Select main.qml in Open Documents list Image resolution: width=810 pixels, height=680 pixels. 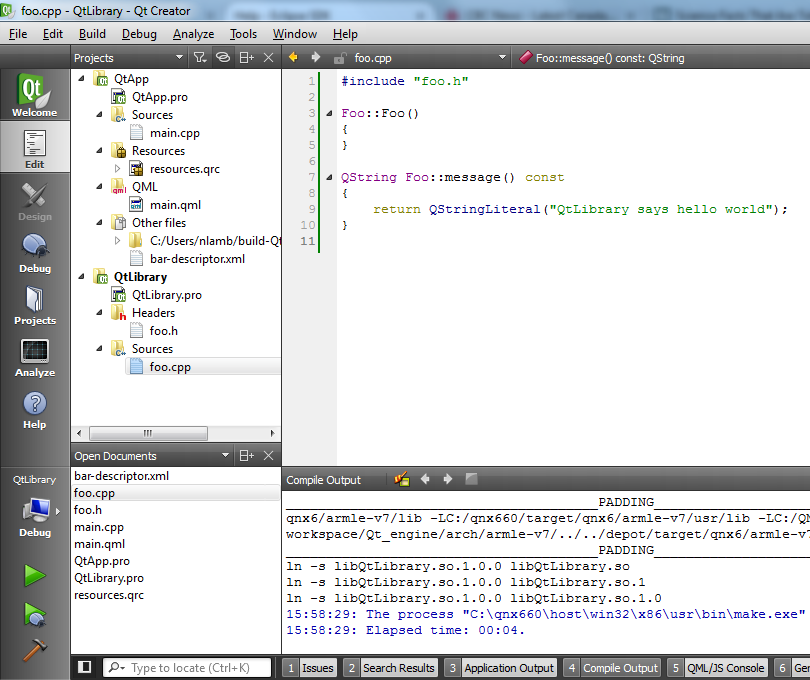[99, 544]
